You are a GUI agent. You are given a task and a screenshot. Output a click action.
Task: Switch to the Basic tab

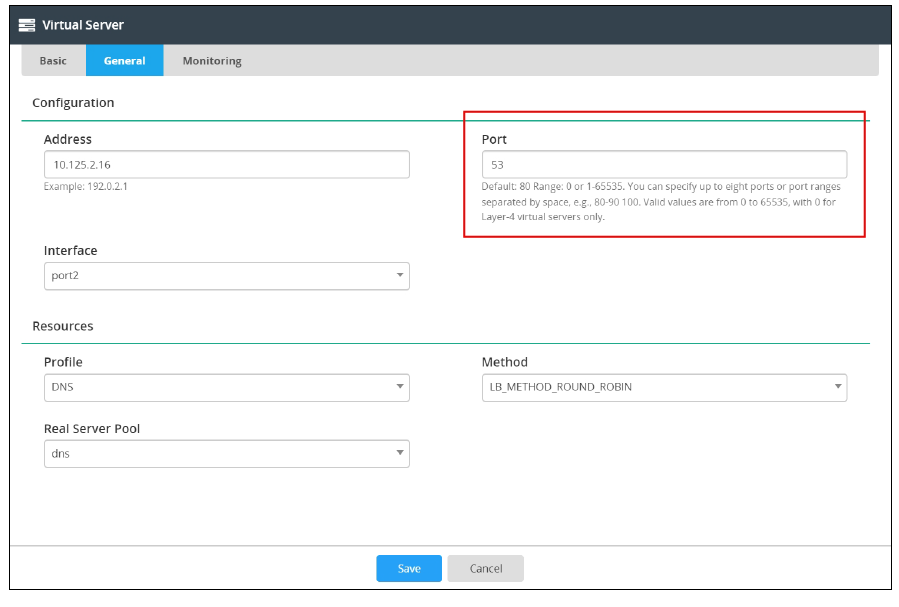click(x=53, y=61)
